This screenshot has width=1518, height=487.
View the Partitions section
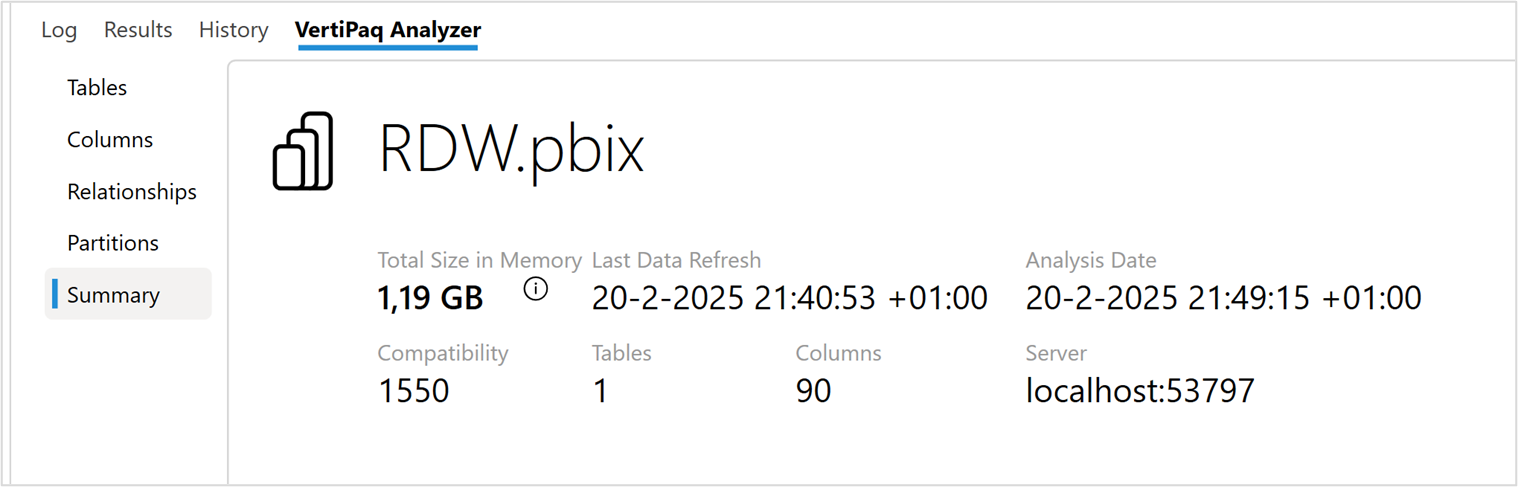coord(113,243)
